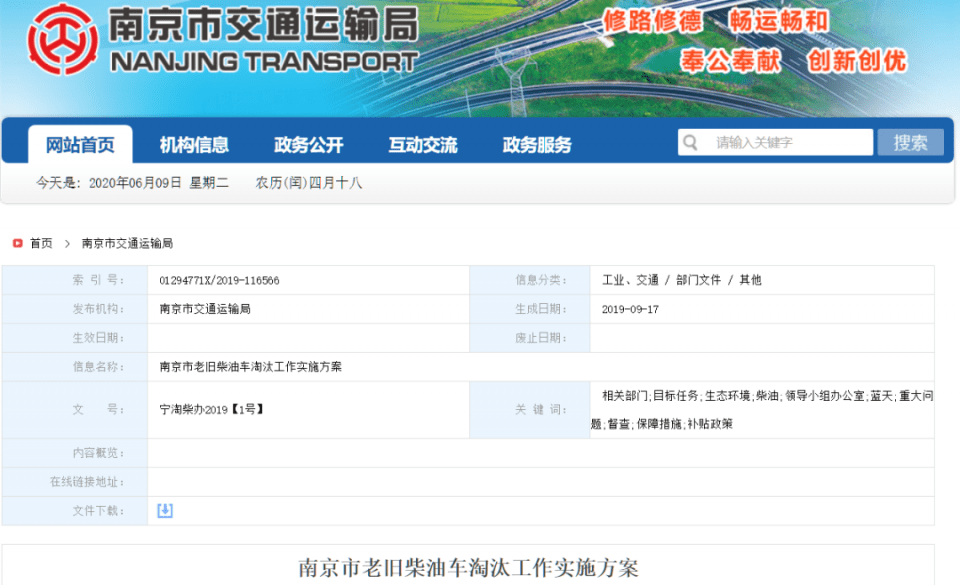Focus the 请输入关键字 search field
Viewport: 960px width, 585px height.
tap(788, 143)
